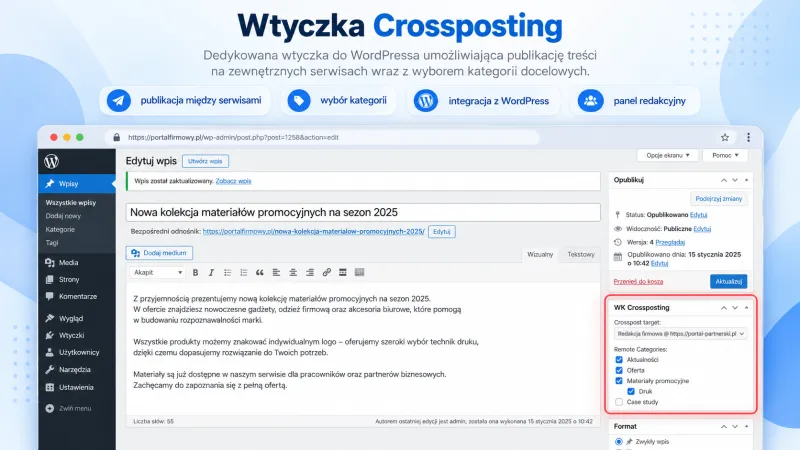Open Komentarze in sidebar
Image resolution: width=800 pixels, height=450 pixels.
(x=77, y=296)
